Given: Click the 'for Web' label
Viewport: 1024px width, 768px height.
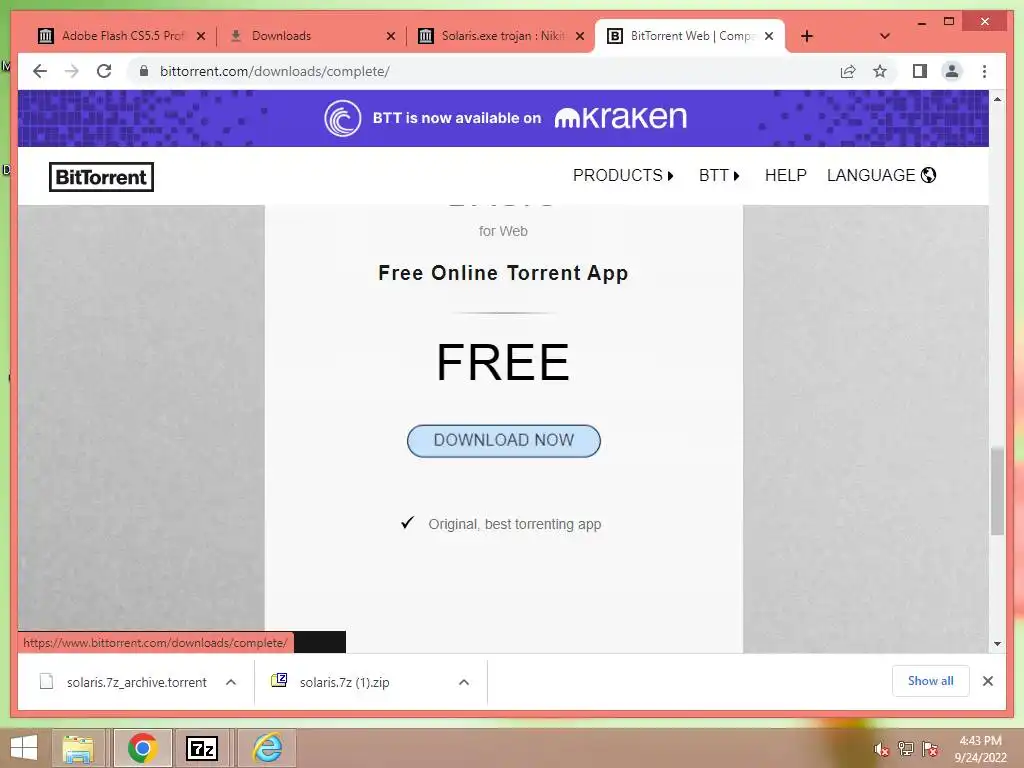Looking at the screenshot, I should [503, 231].
